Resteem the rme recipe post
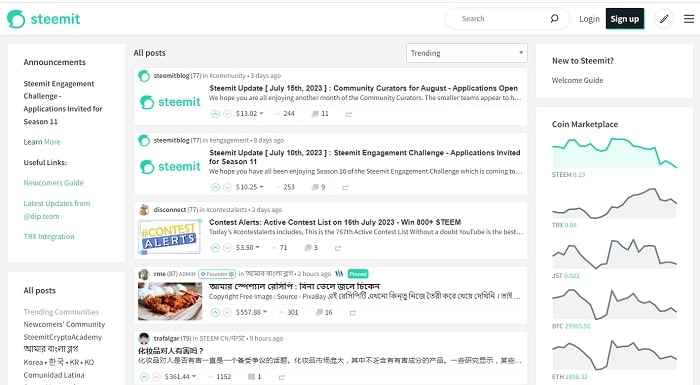 tap(353, 313)
